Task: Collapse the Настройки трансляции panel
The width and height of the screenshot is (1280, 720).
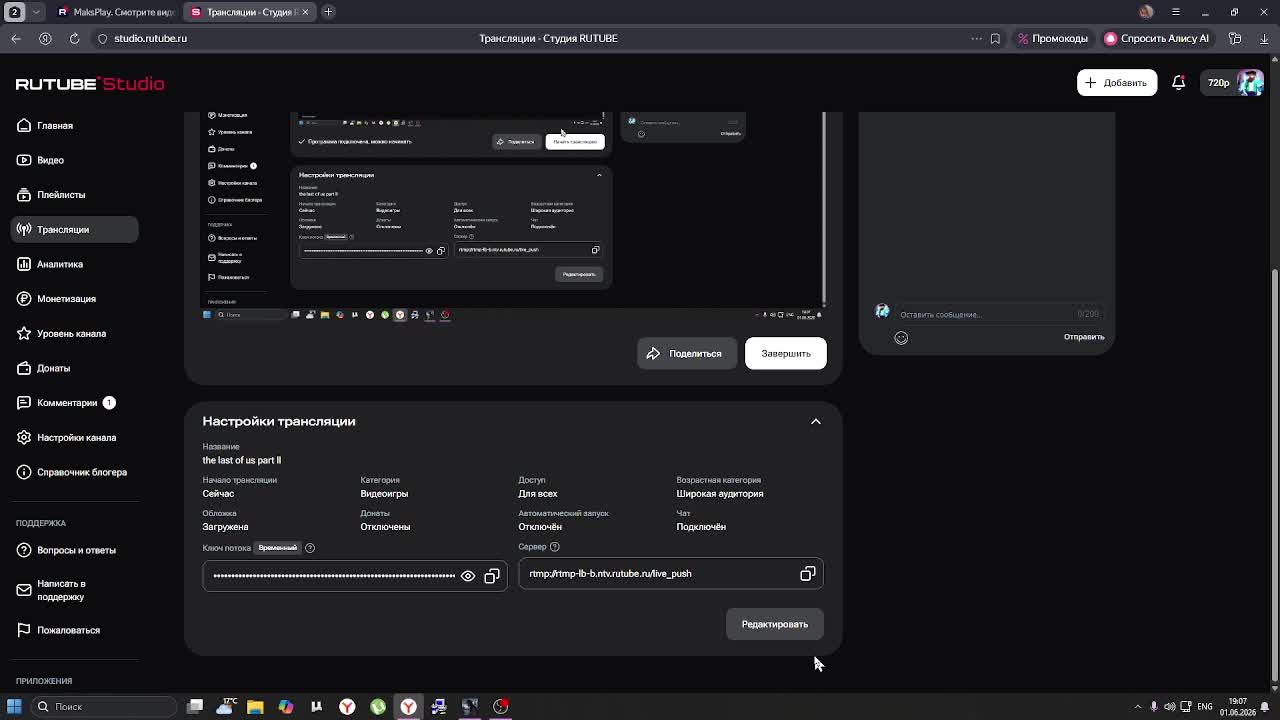Action: pos(816,421)
